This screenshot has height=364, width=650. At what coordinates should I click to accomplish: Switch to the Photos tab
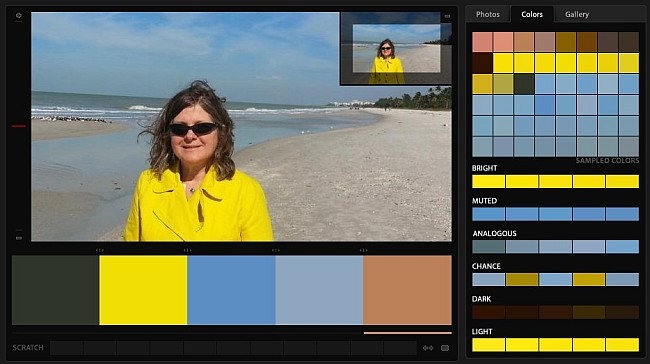click(x=488, y=15)
